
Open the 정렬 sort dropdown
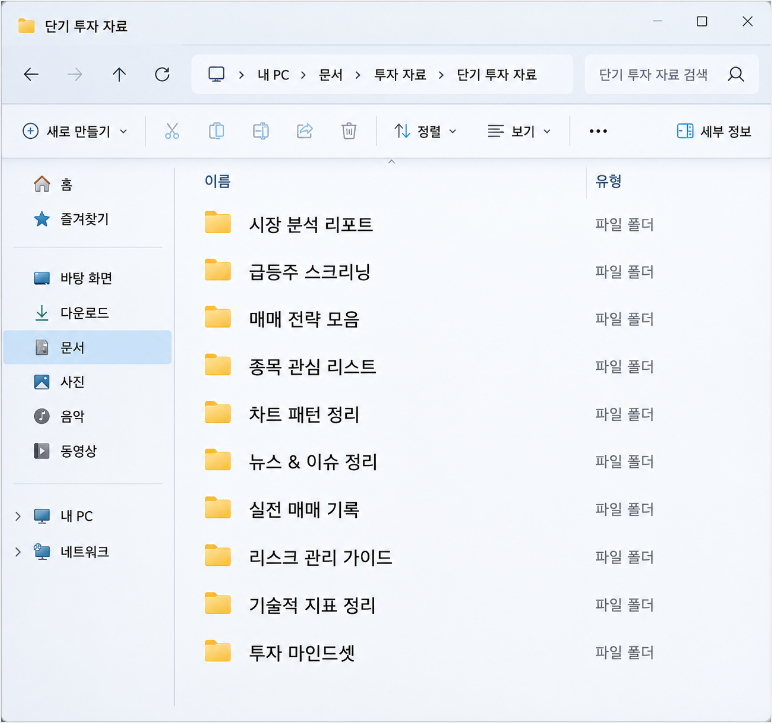click(x=425, y=131)
